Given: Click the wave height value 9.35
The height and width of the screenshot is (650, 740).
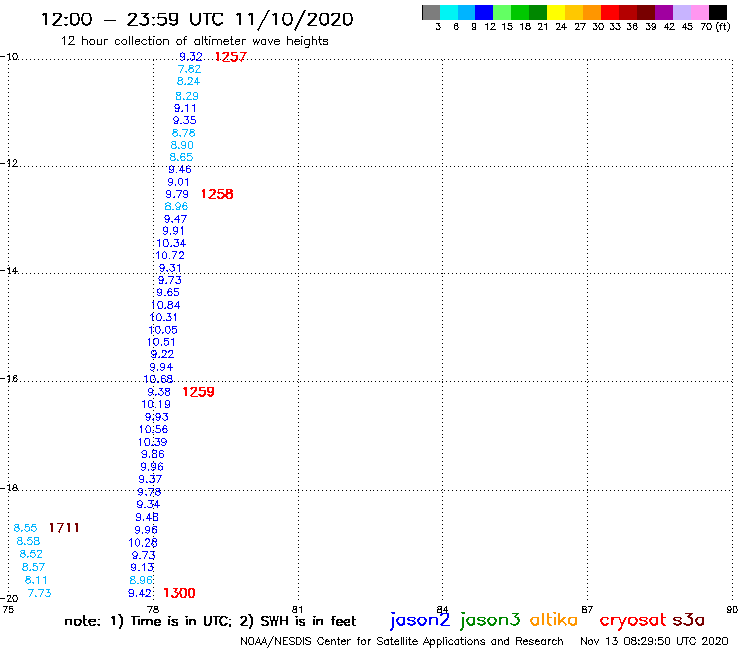Looking at the screenshot, I should tap(184, 120).
